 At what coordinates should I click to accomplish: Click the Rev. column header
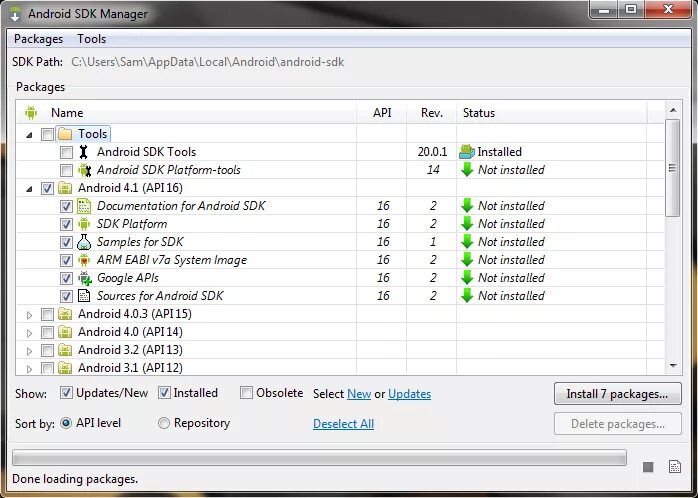point(431,113)
